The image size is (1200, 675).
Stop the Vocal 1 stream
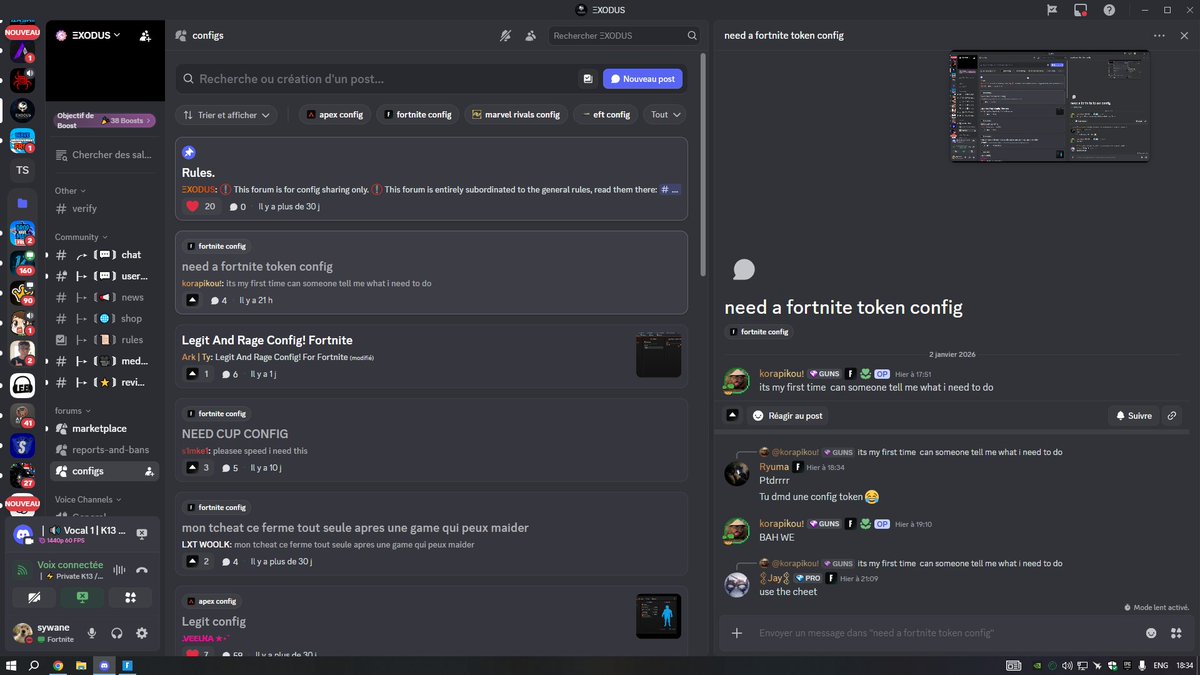[x=142, y=534]
